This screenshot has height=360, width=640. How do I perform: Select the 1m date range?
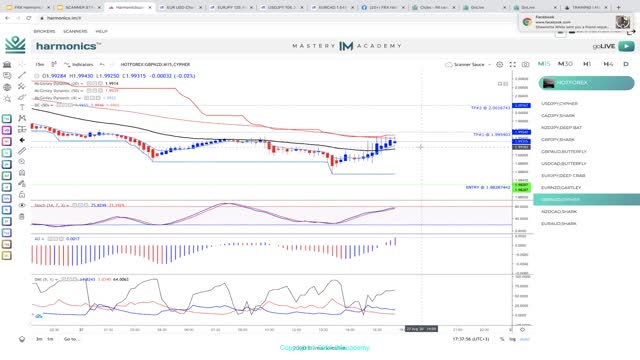click(x=50, y=339)
